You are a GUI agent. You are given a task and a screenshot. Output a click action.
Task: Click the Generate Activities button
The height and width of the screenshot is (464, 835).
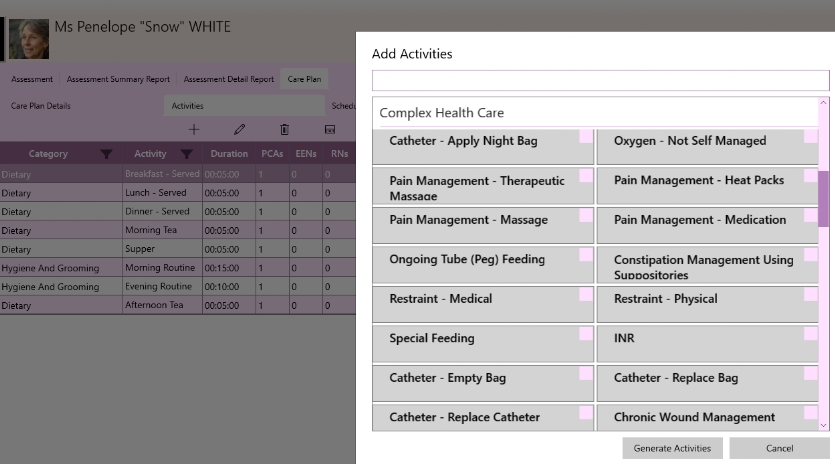click(672, 448)
